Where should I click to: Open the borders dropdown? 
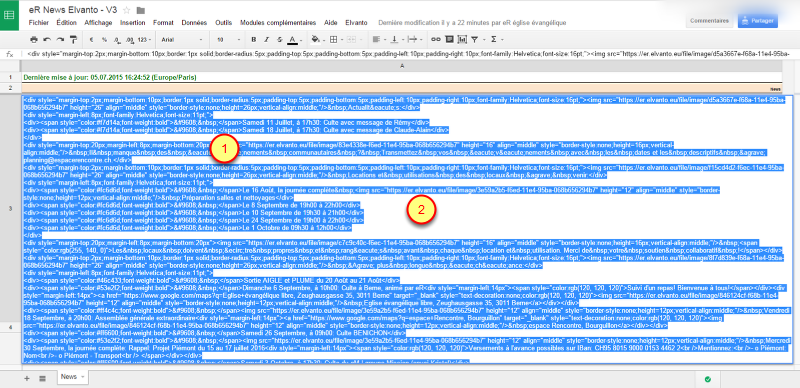pos(335,39)
